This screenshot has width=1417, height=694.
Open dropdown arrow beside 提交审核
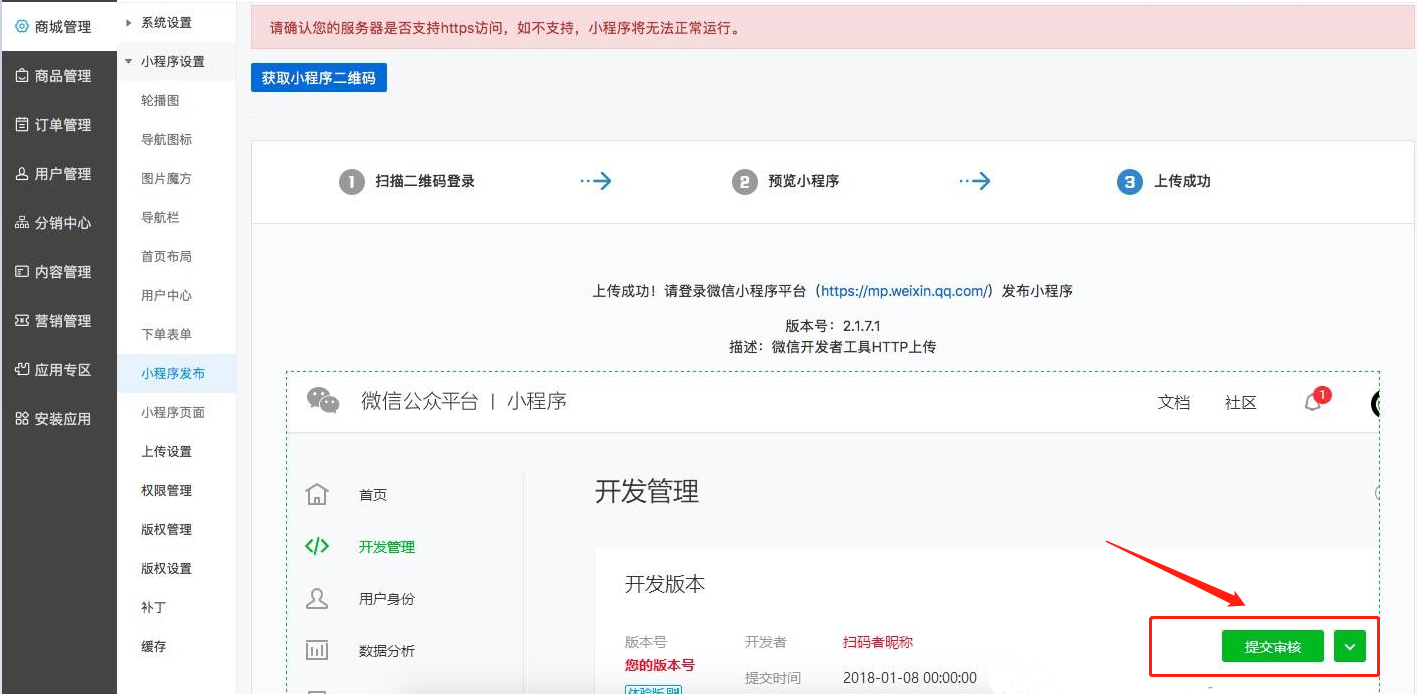1349,646
